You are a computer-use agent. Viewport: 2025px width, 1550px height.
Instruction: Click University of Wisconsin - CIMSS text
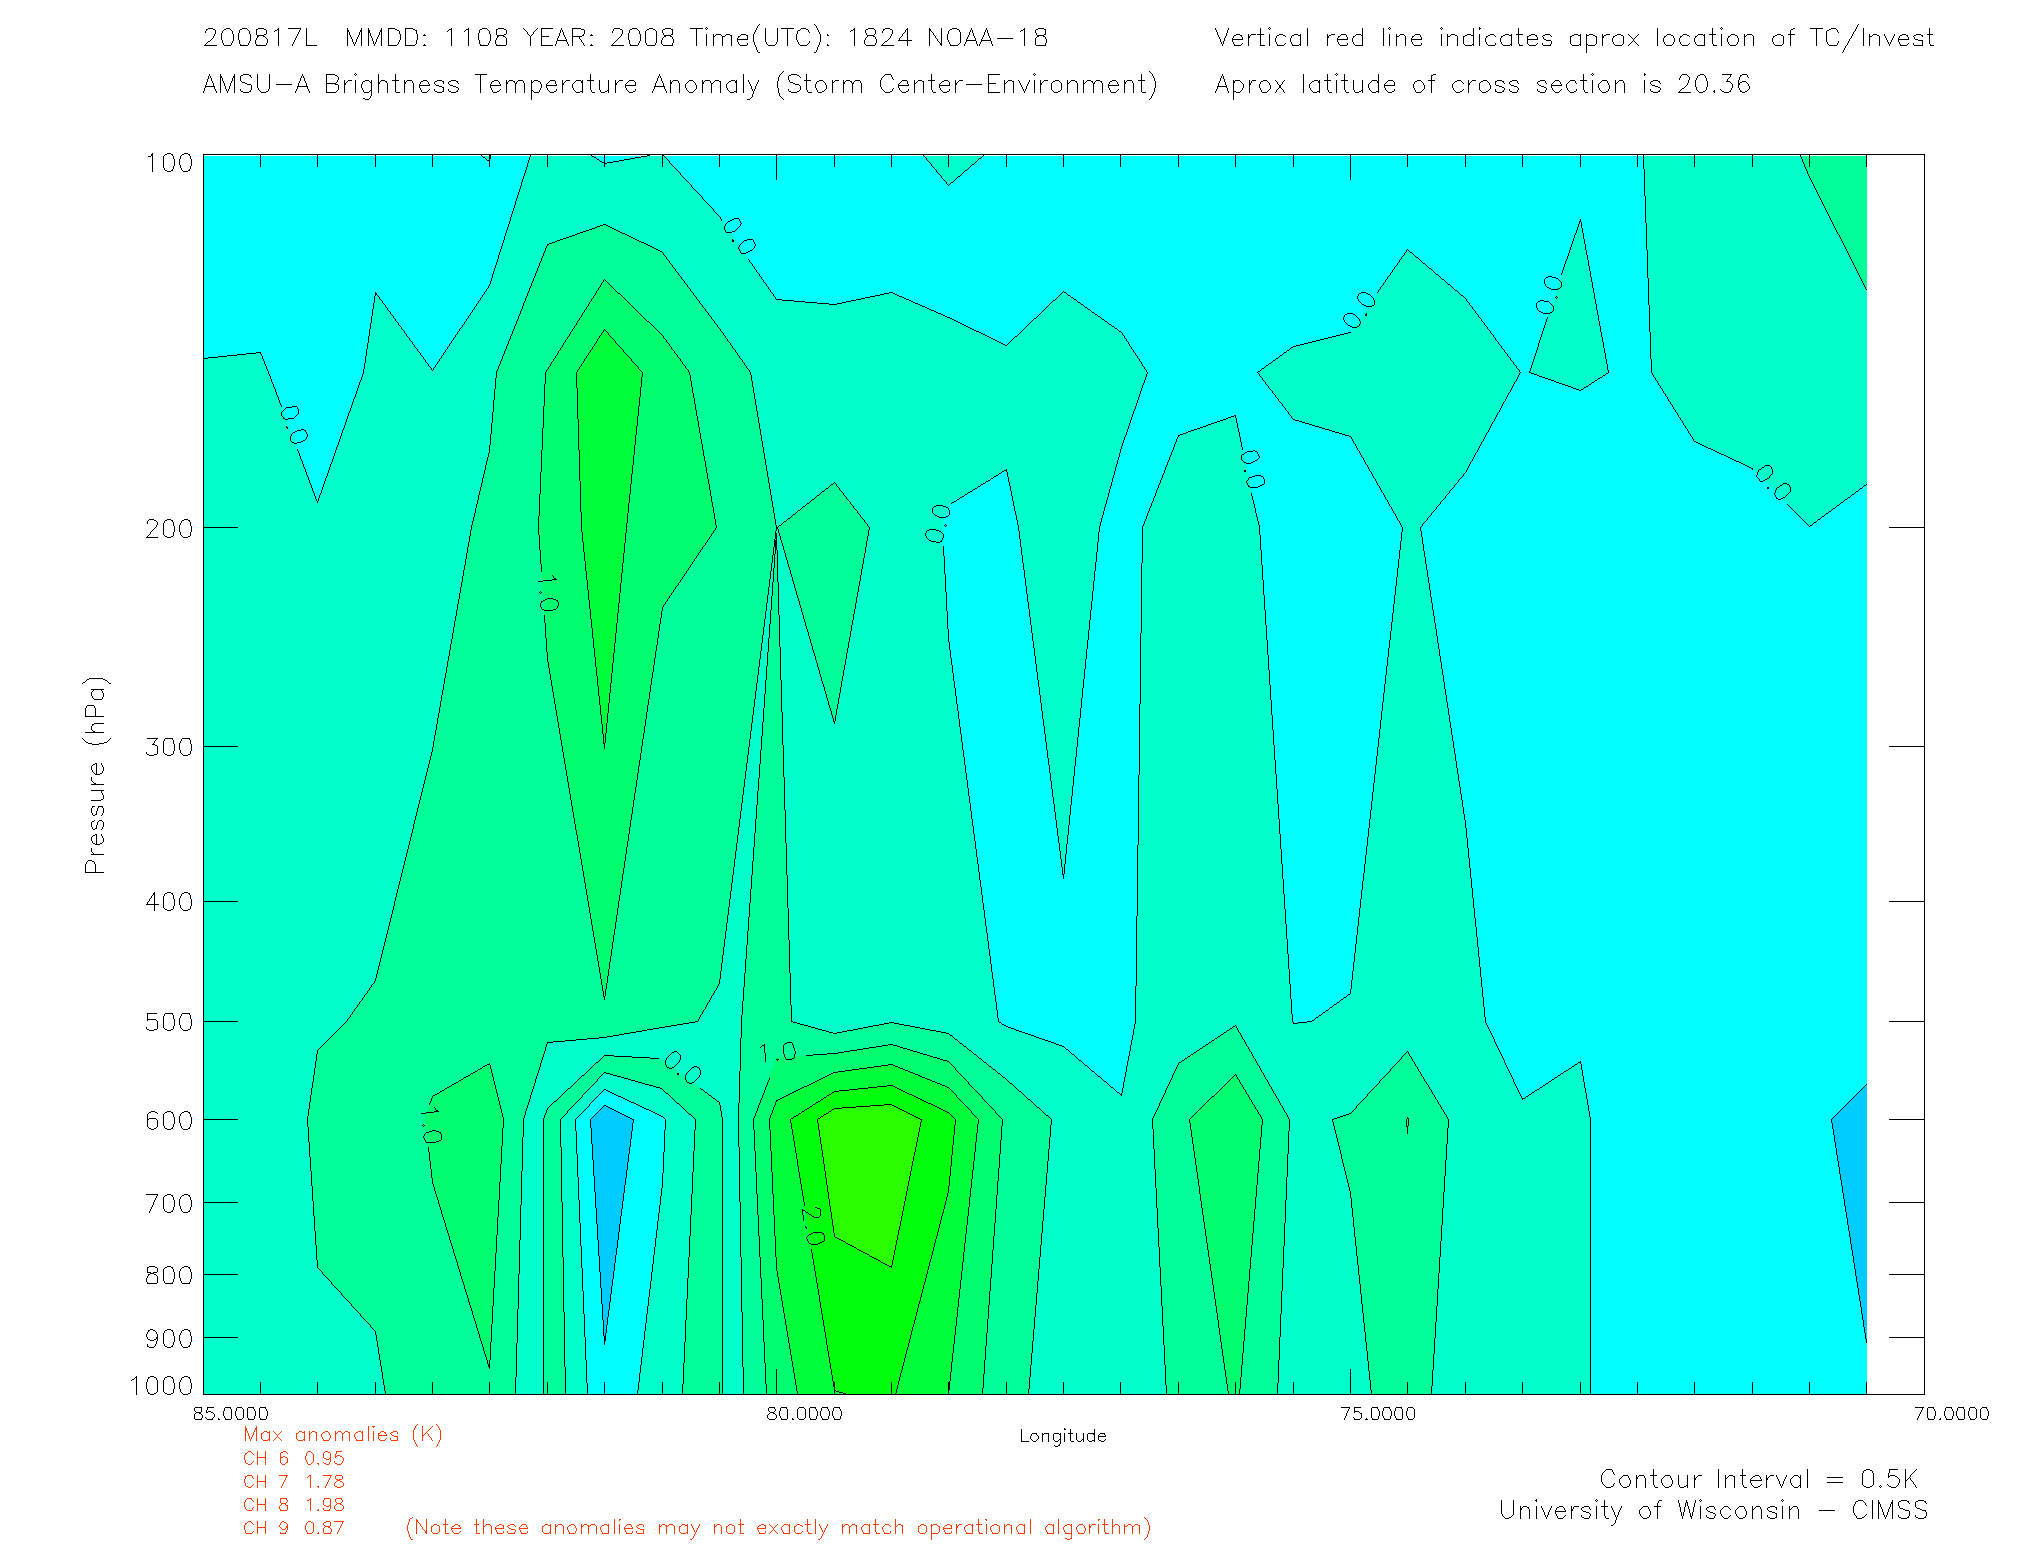pos(1712,1510)
